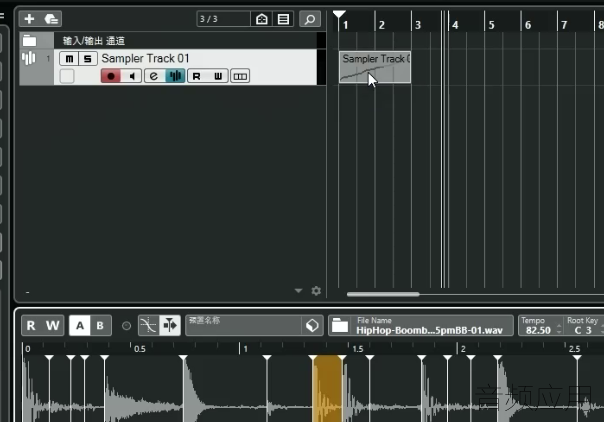Open the track search magnifier
This screenshot has width=604, height=422.
click(x=310, y=19)
